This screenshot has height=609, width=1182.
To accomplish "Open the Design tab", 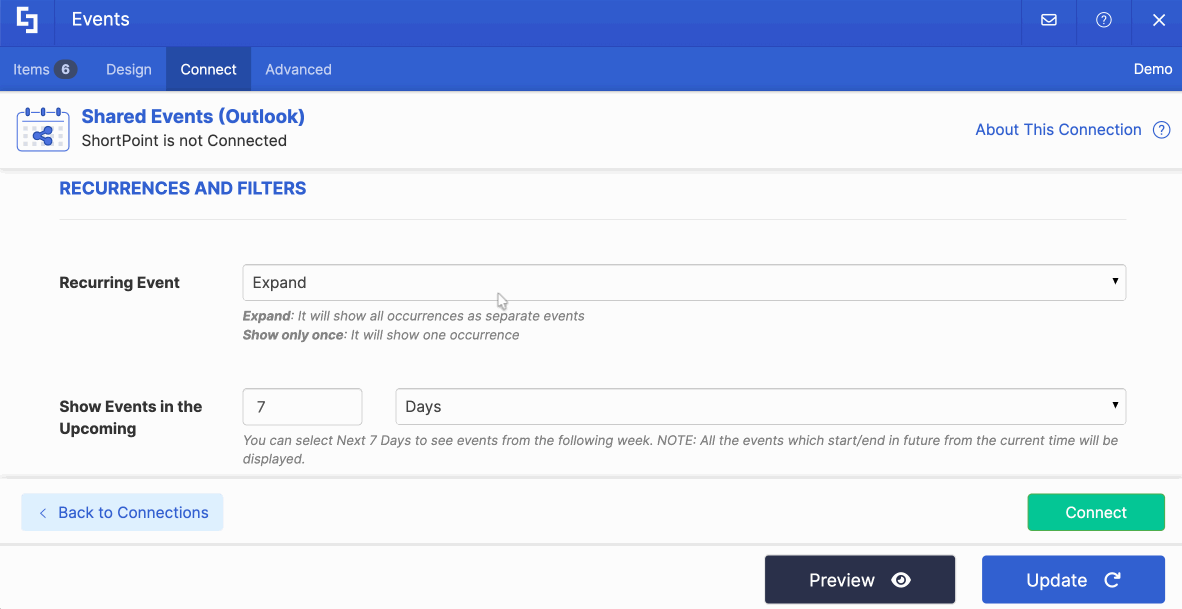I will tap(128, 69).
